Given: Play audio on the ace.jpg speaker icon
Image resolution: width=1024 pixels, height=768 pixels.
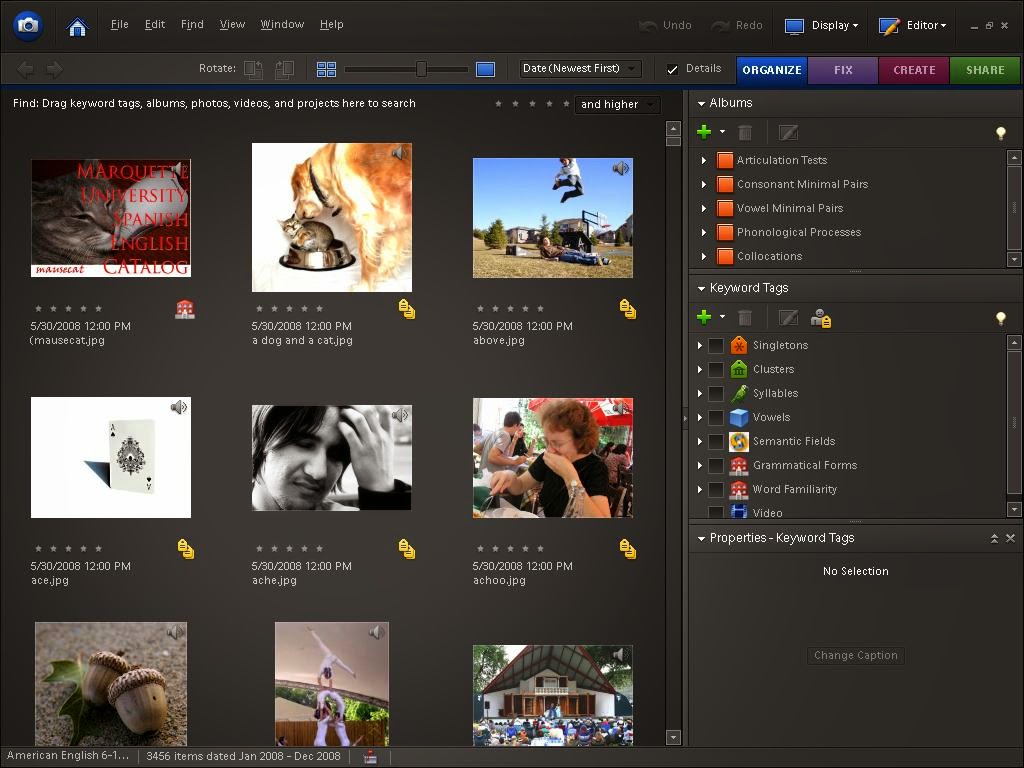Looking at the screenshot, I should (179, 407).
